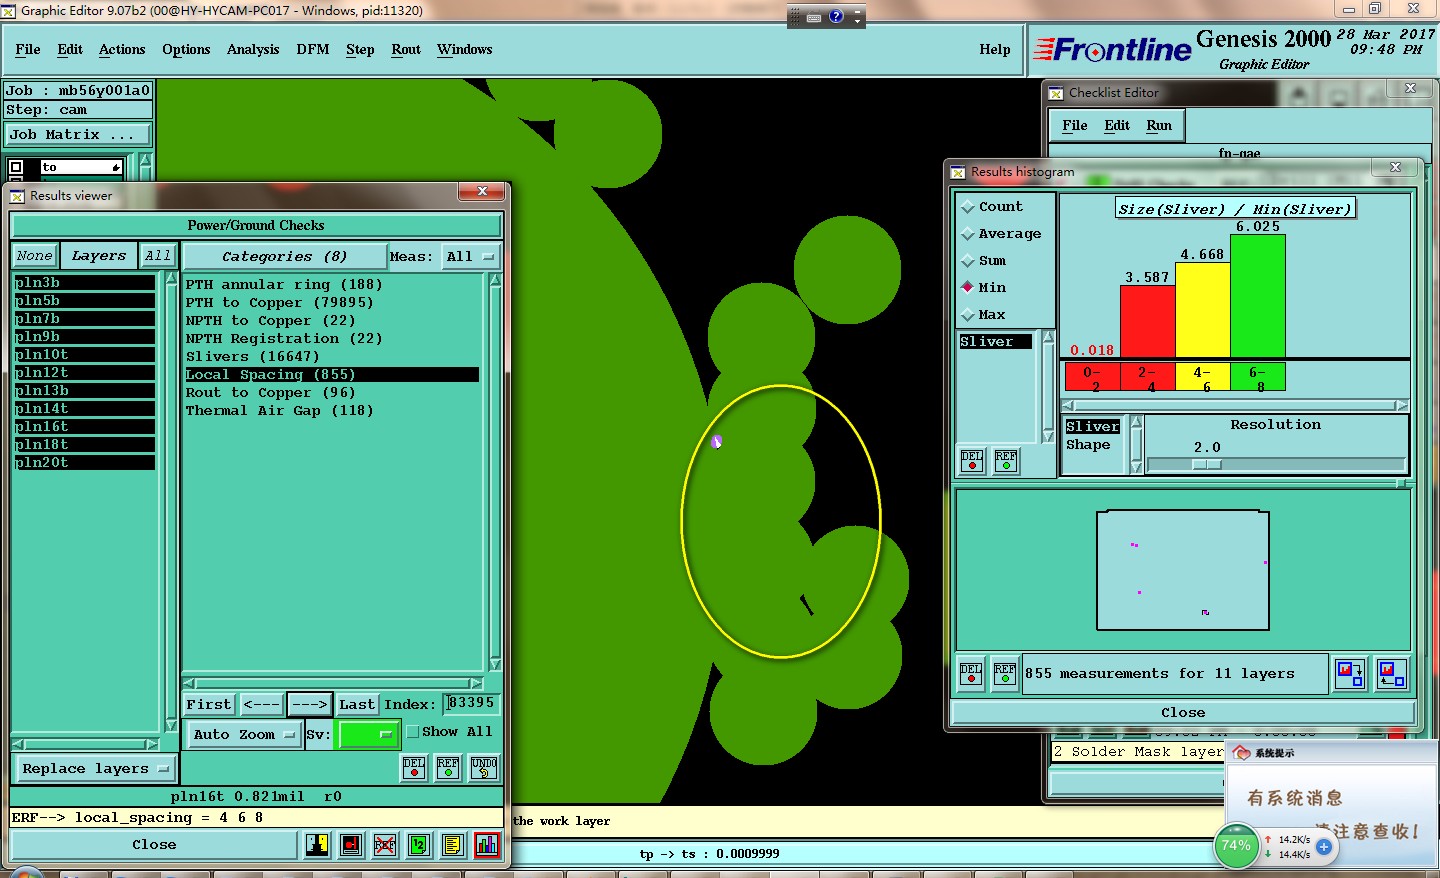Open the Rout menu

[406, 50]
